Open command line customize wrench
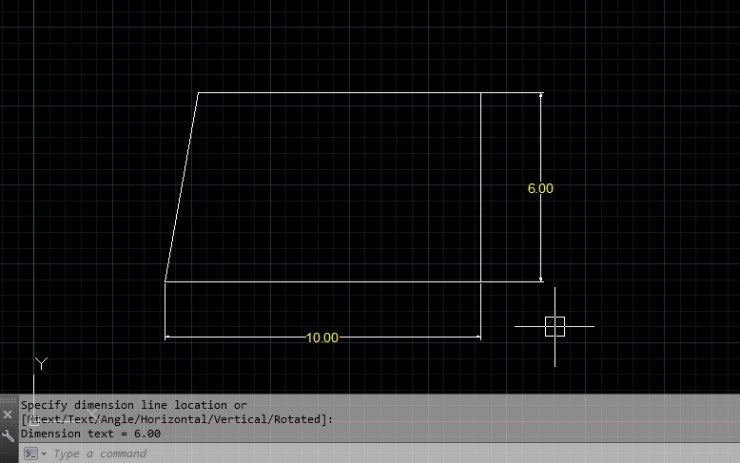The width and height of the screenshot is (740, 463). [8, 436]
